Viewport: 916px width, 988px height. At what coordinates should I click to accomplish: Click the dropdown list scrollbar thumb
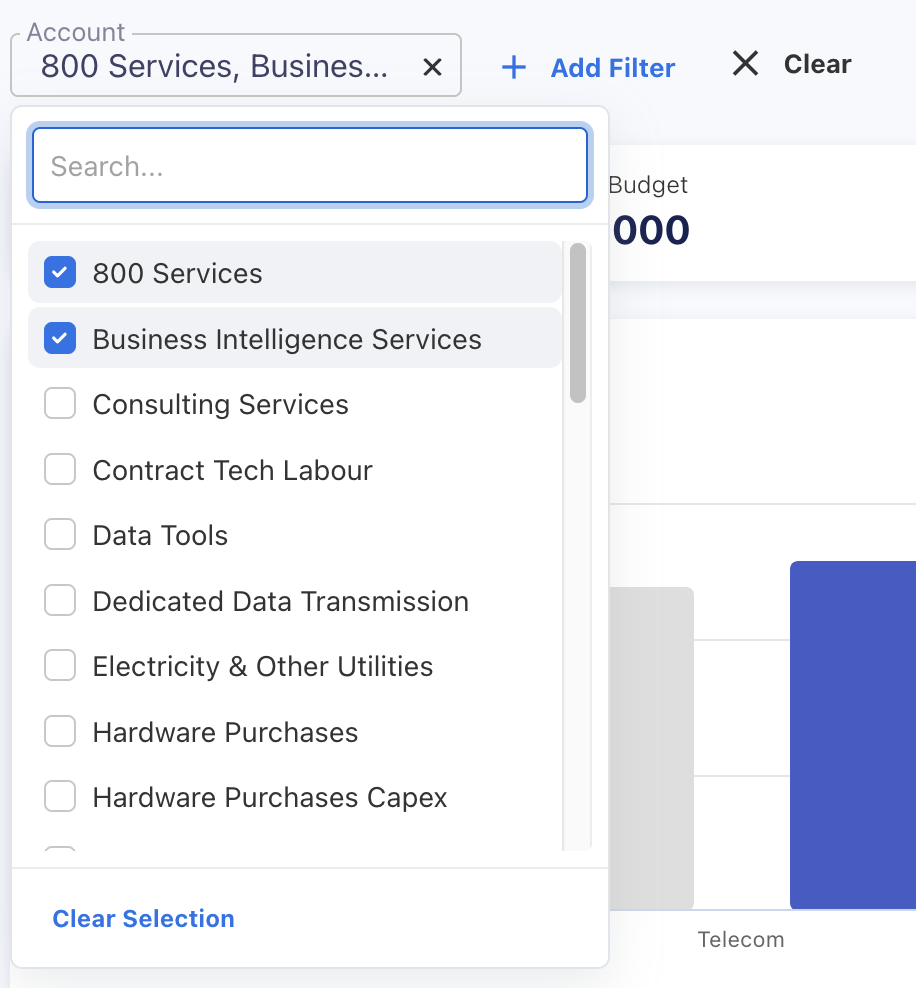click(x=577, y=322)
